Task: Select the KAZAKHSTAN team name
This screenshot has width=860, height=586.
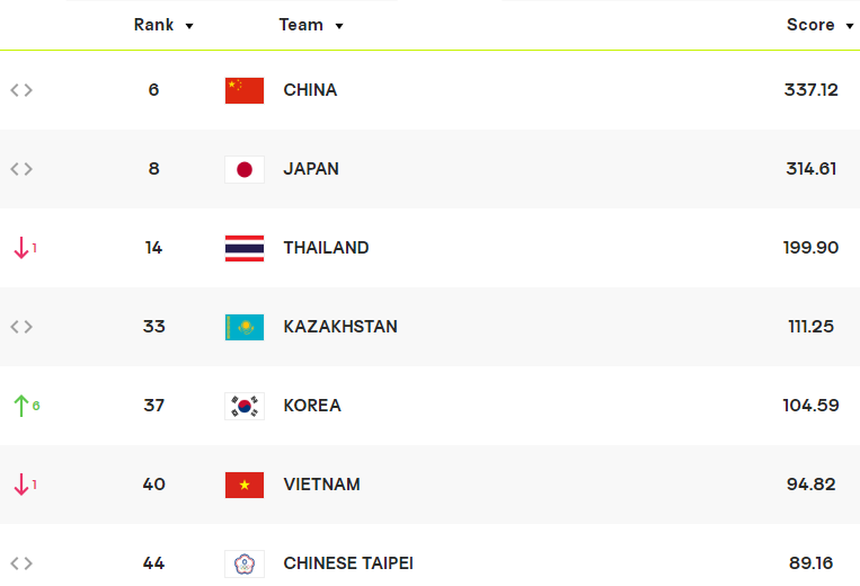Action: point(340,327)
